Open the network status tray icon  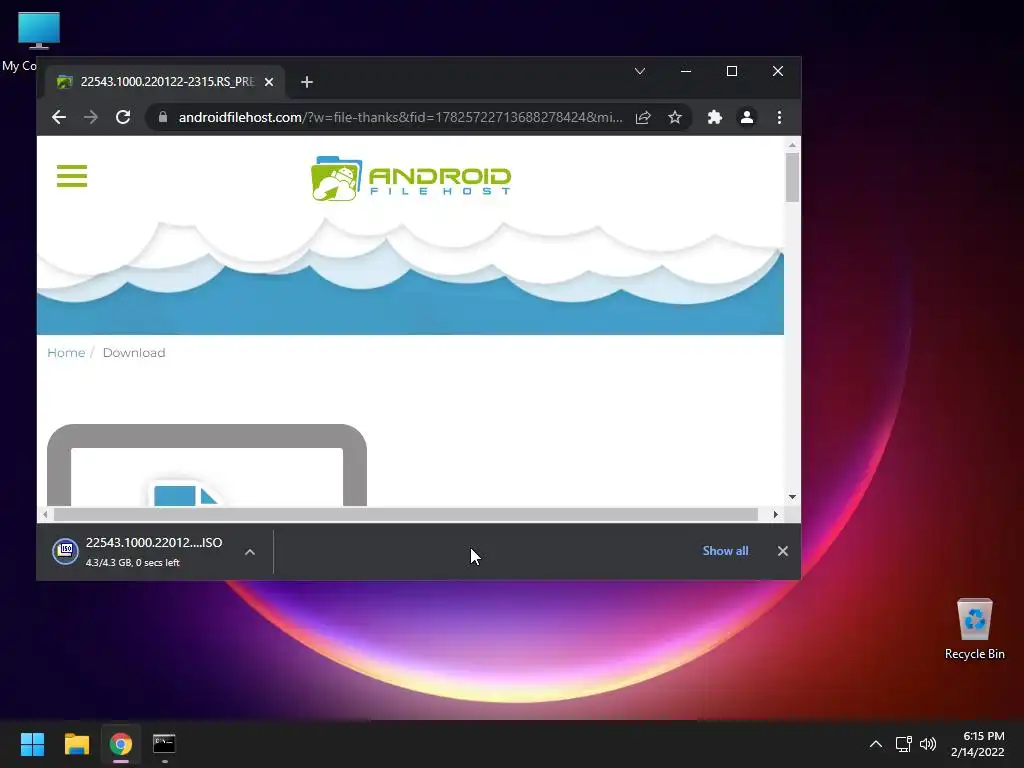pos(904,744)
